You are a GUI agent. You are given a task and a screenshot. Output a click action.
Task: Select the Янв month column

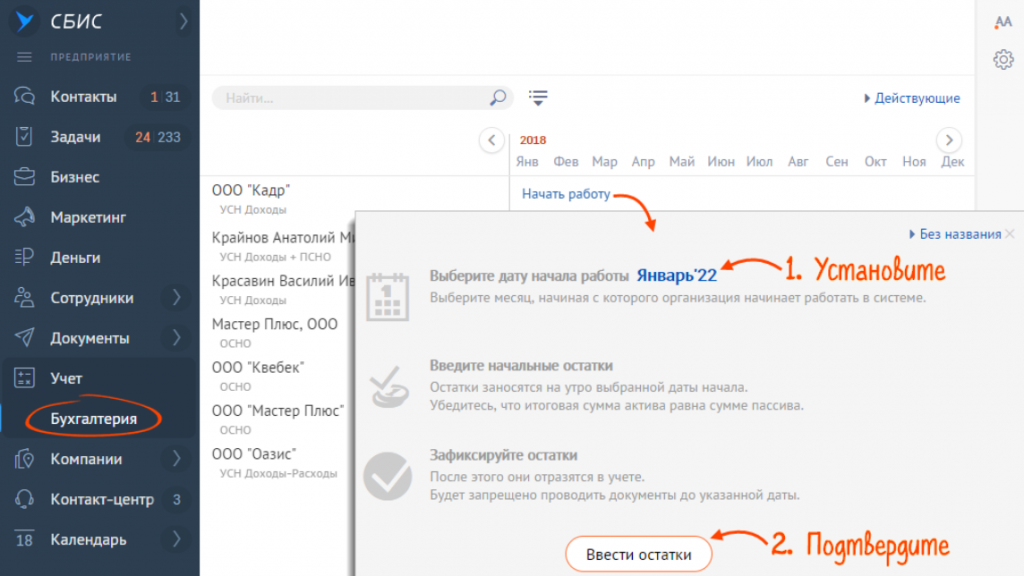[x=527, y=161]
